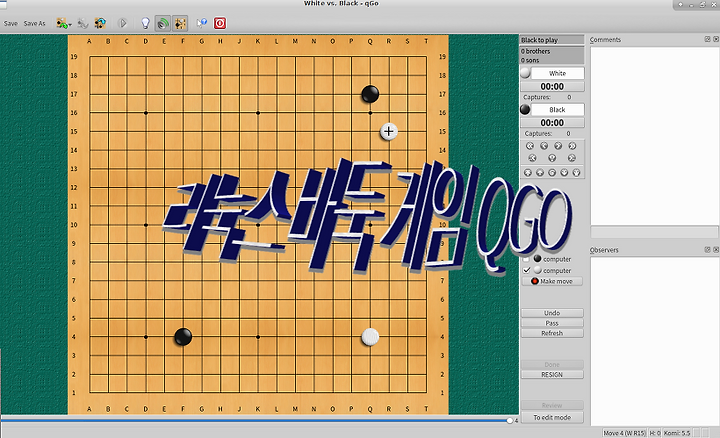Toggle the board coordinates icon
Image resolution: width=720 pixels, height=438 pixels.
(180, 23)
